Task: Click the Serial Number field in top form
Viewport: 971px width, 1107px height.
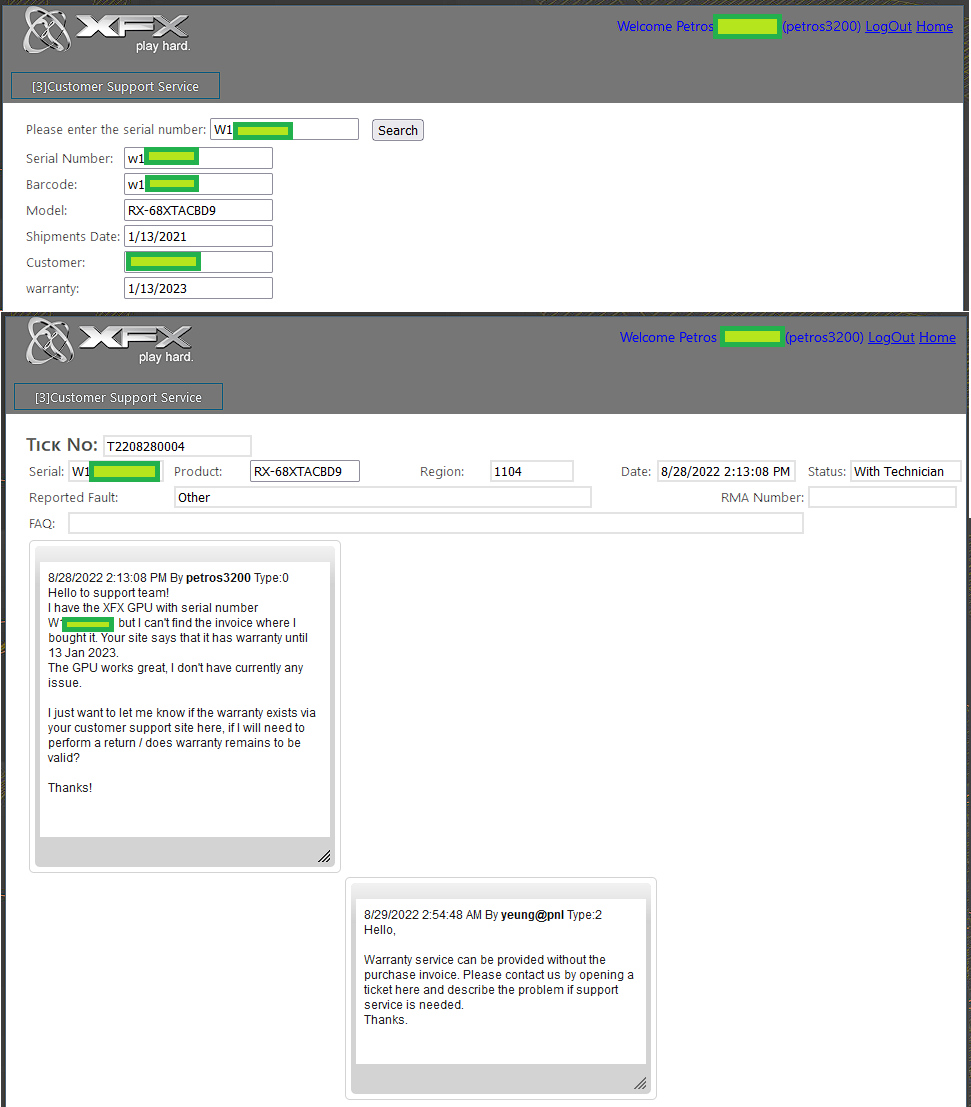Action: click(x=198, y=158)
